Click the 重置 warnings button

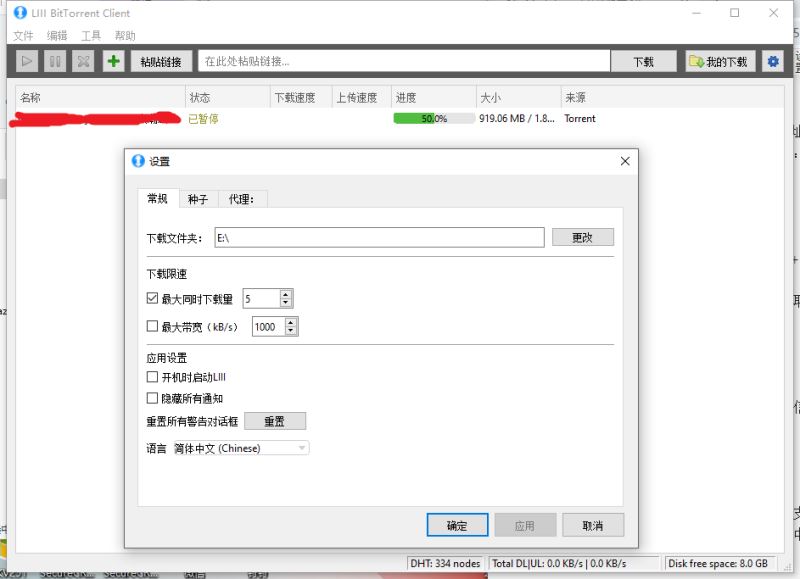[x=275, y=421]
